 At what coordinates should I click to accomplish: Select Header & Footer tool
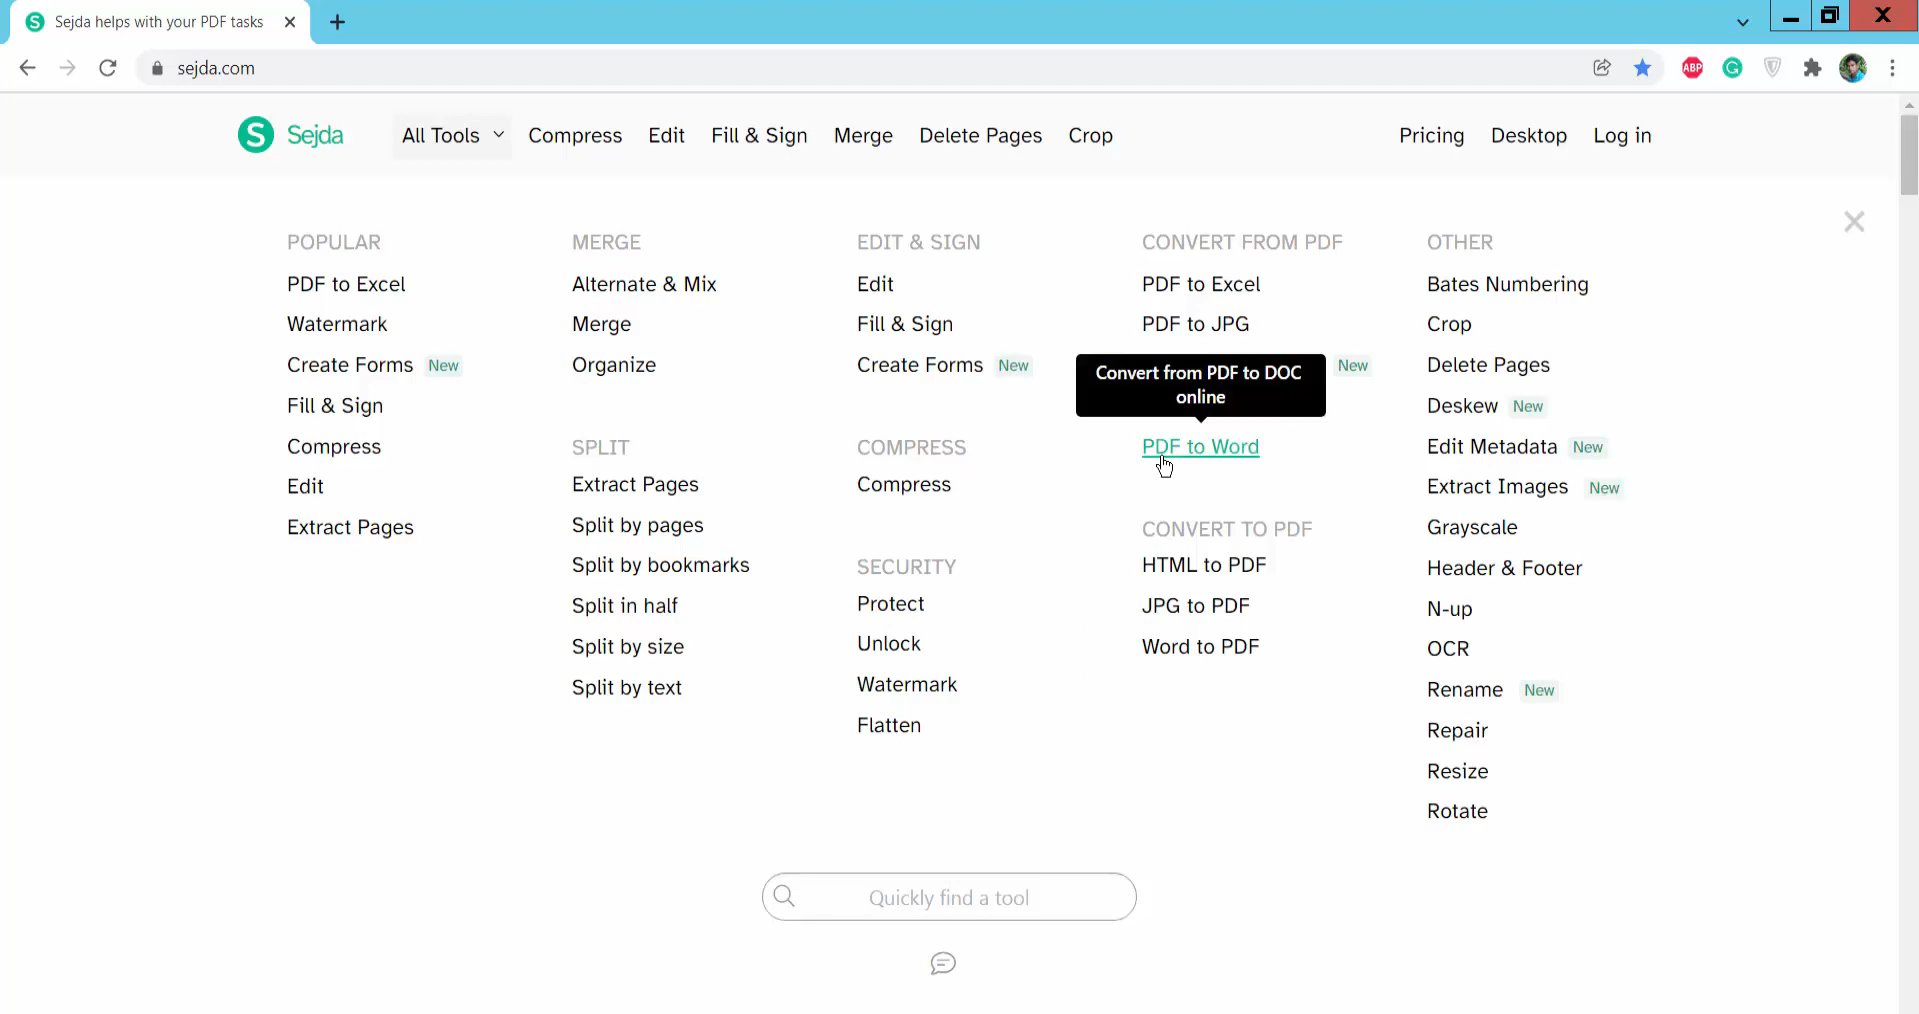pos(1504,568)
